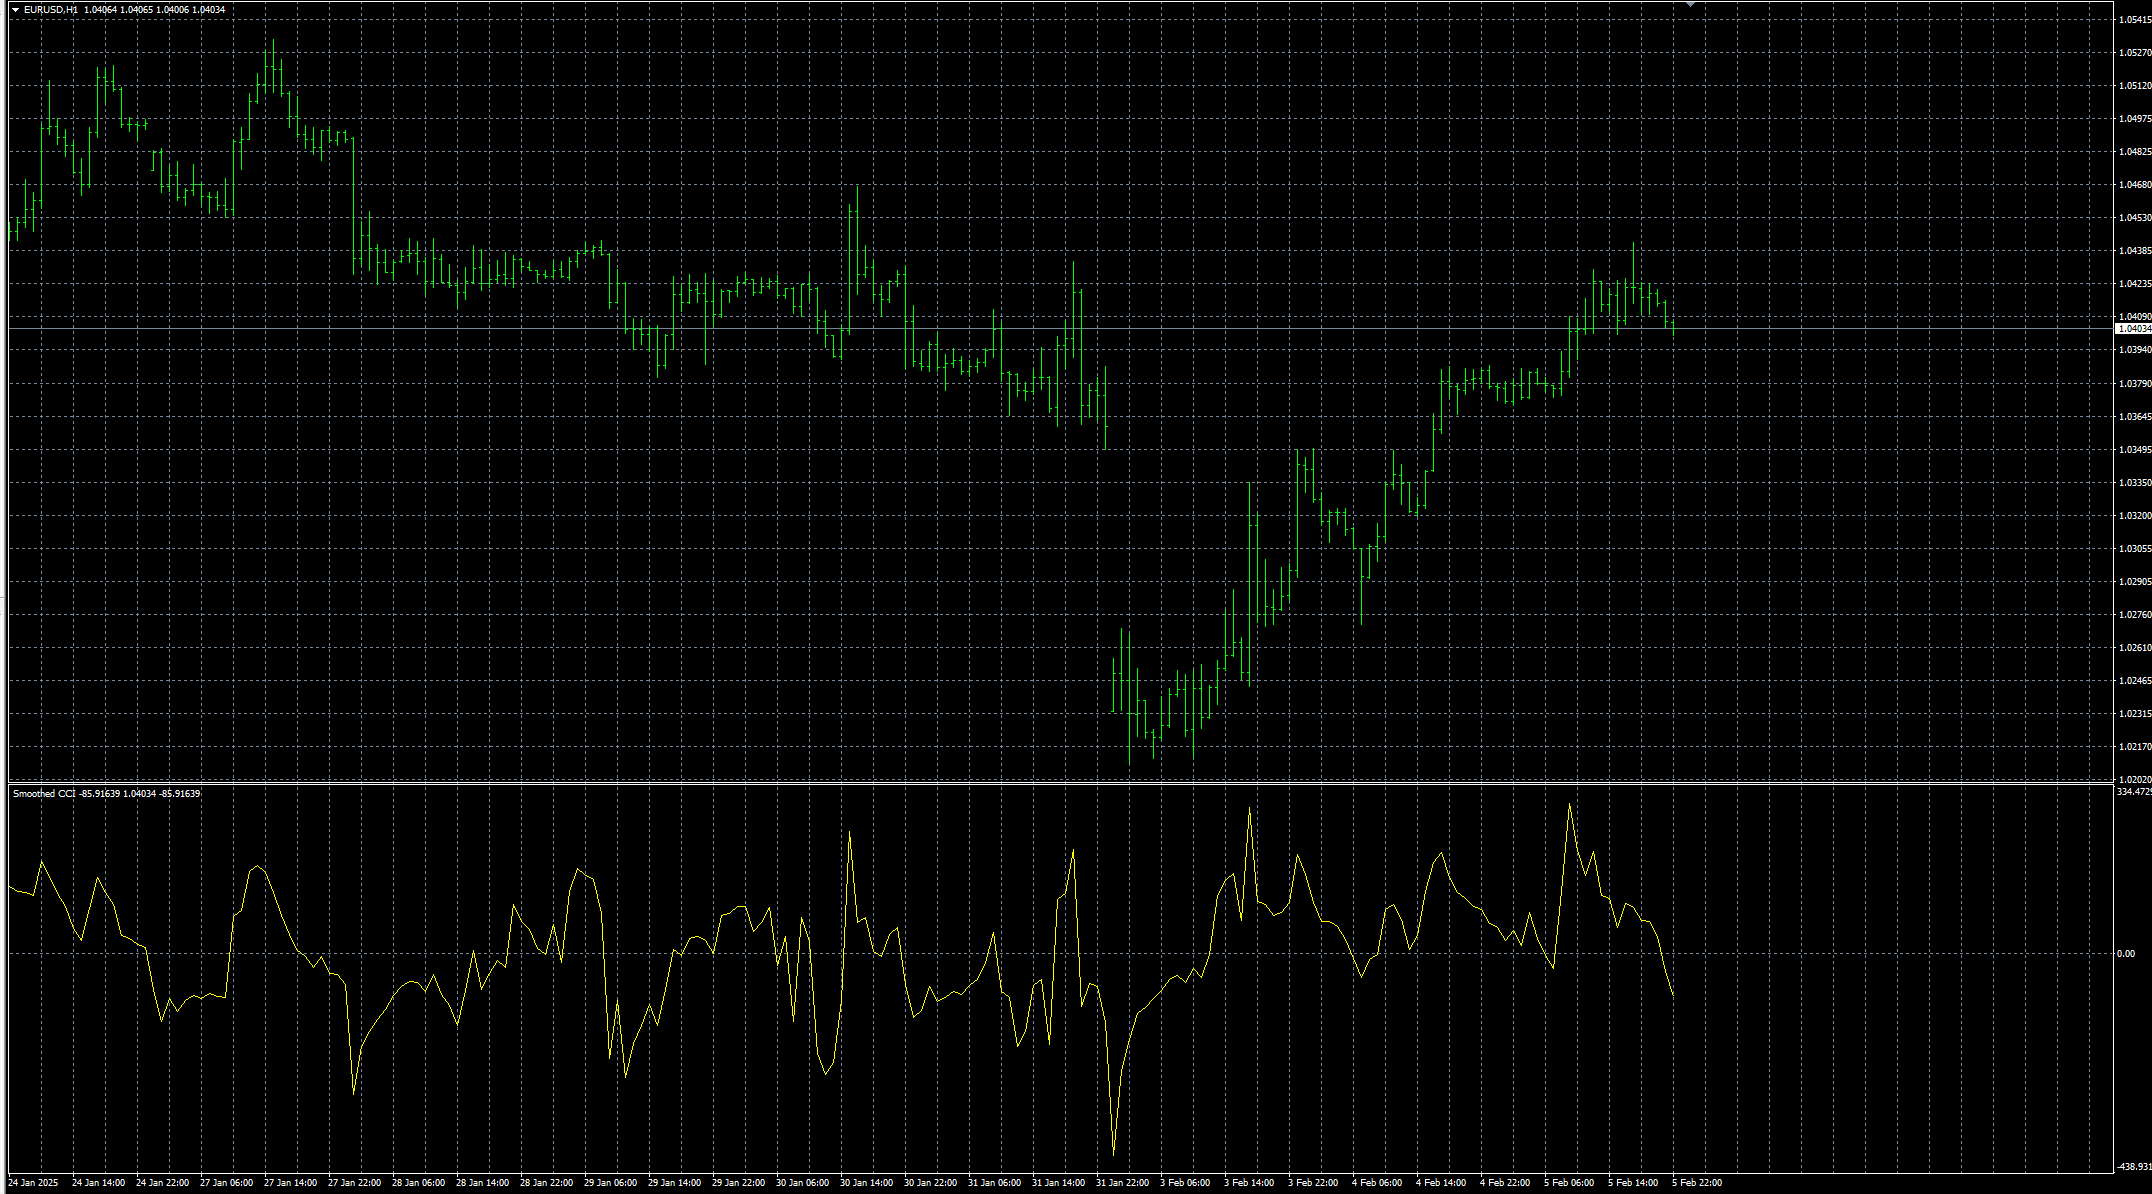Click the 24 Jan 14:00 time label

coord(99,1183)
